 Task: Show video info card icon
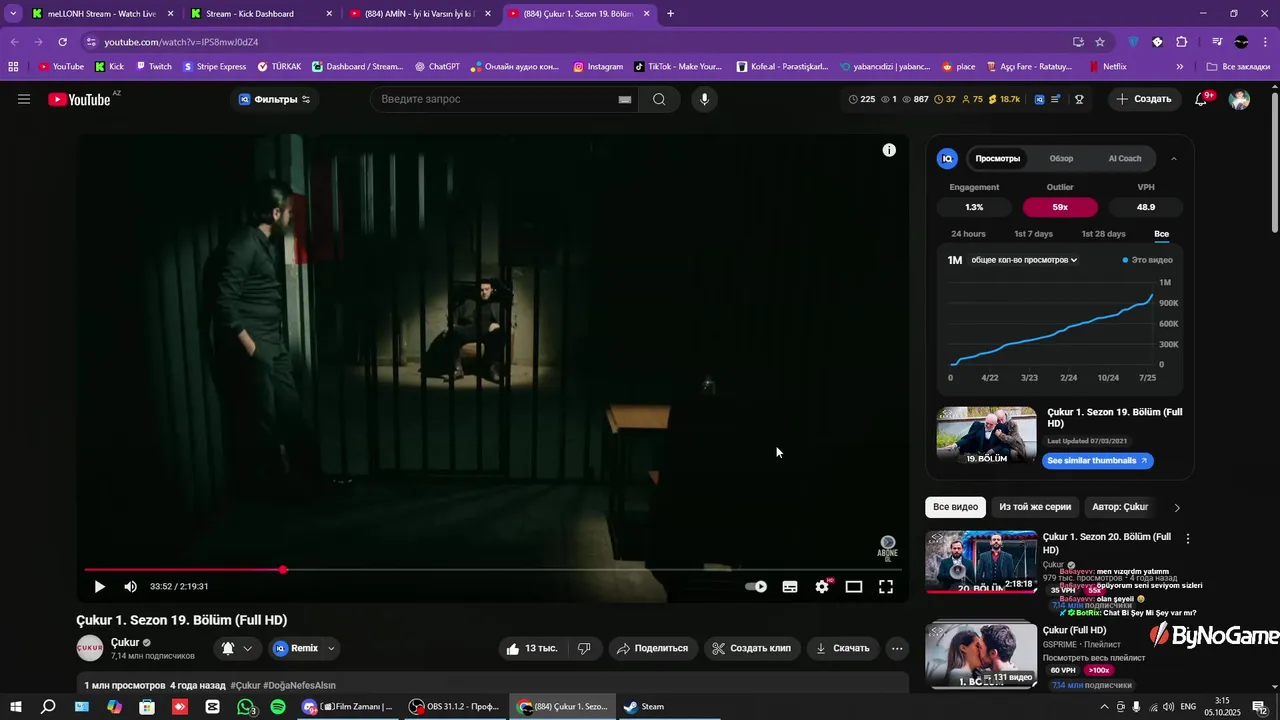point(889,150)
